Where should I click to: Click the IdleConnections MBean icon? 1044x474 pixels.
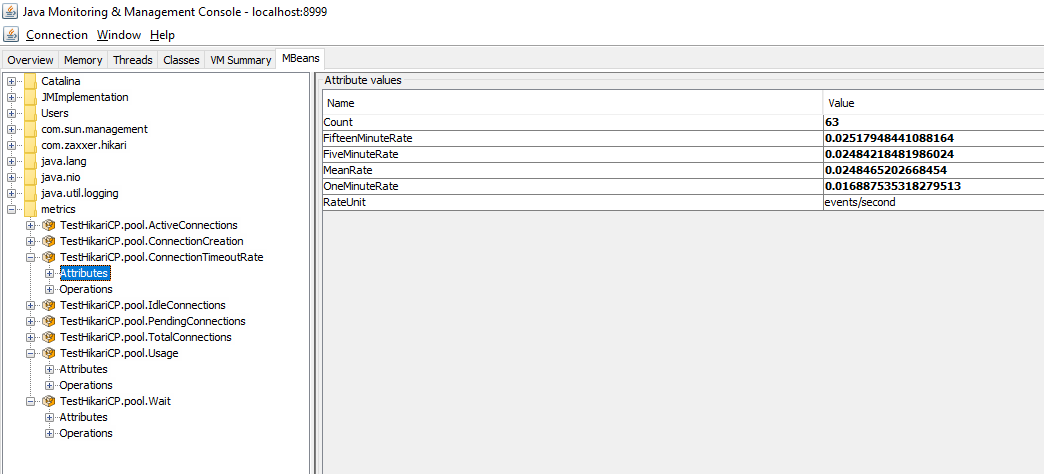48,305
